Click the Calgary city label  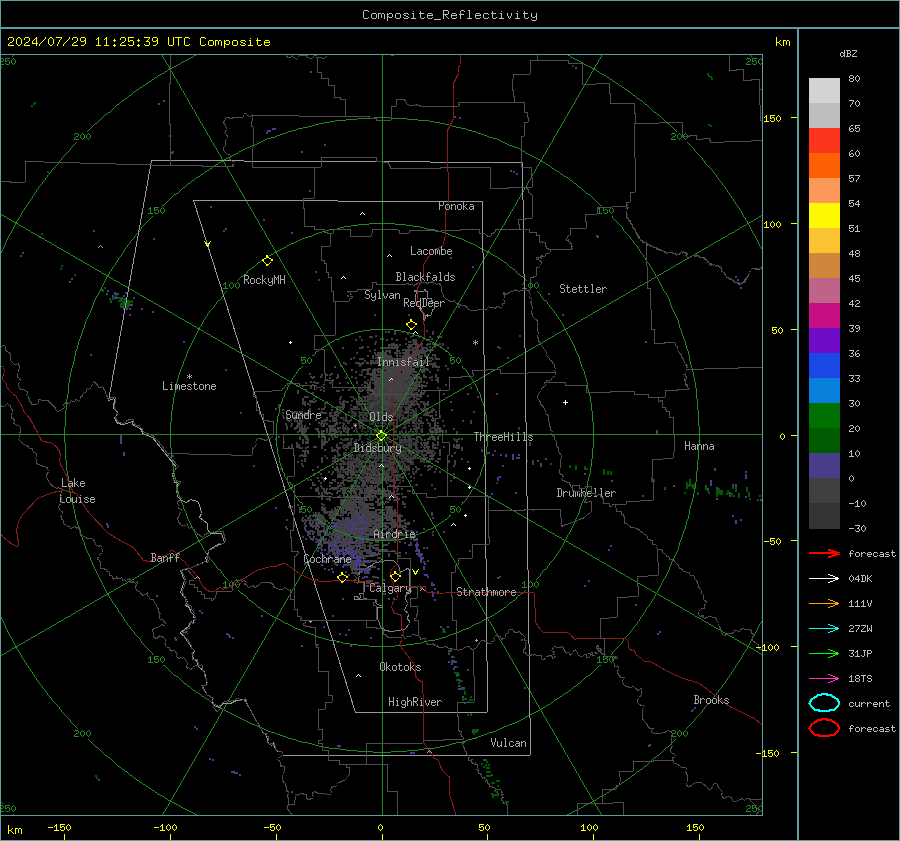(x=390, y=588)
